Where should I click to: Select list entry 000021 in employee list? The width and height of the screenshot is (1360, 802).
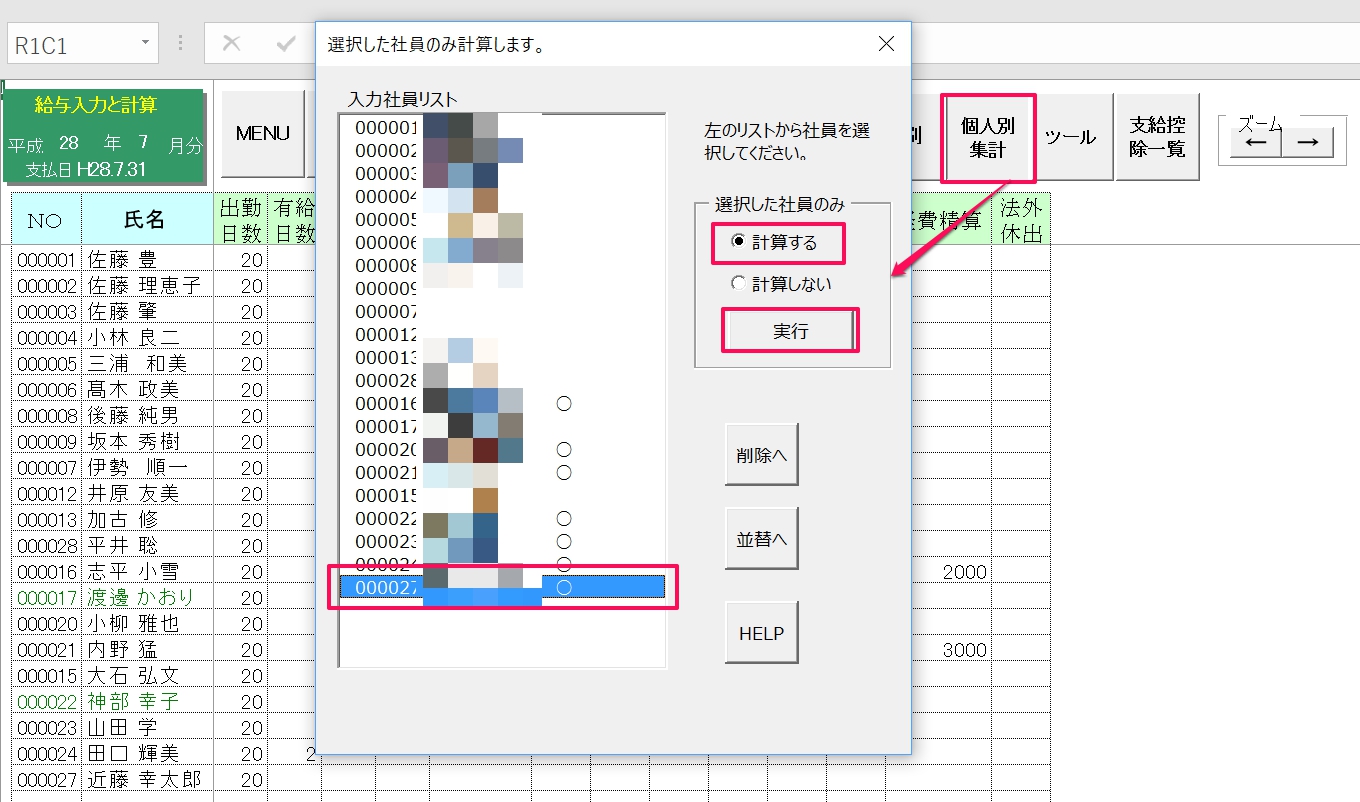click(502, 472)
